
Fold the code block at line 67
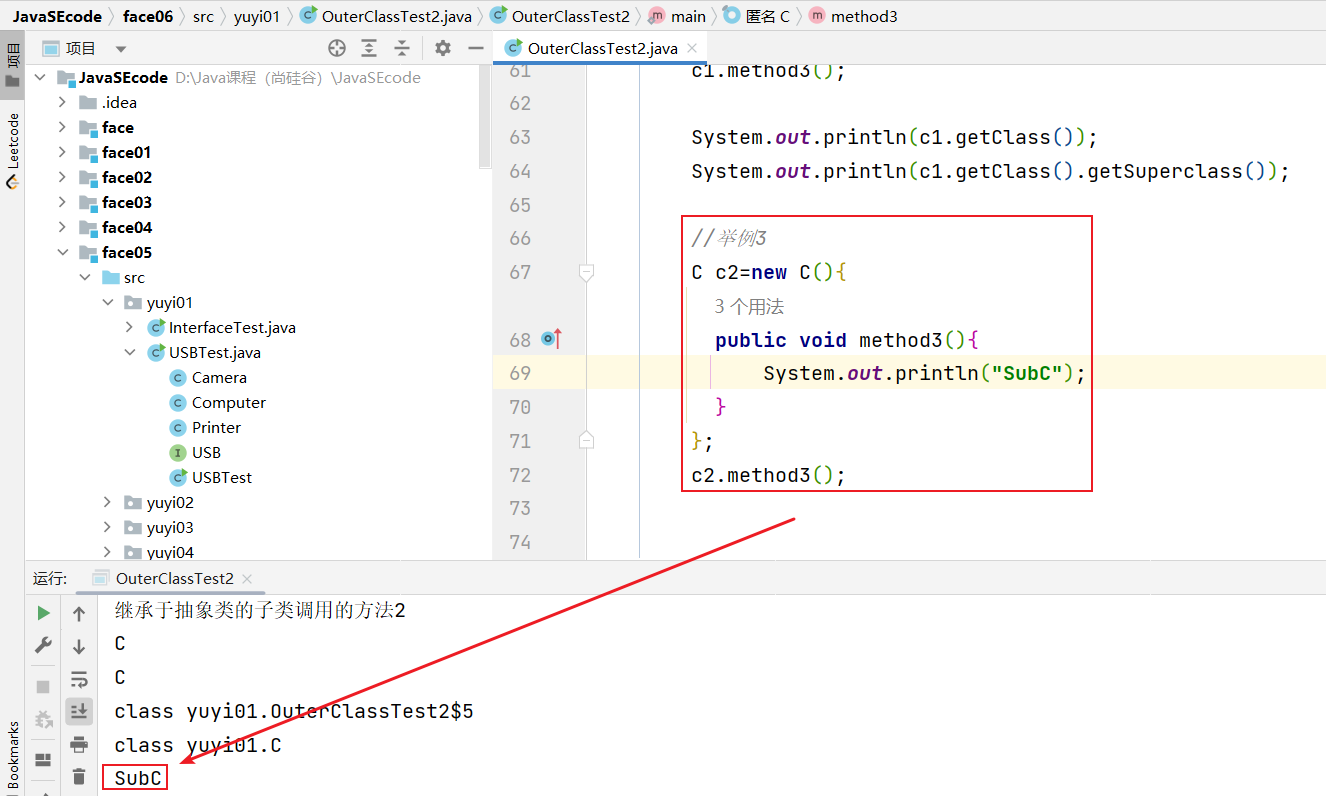[587, 272]
